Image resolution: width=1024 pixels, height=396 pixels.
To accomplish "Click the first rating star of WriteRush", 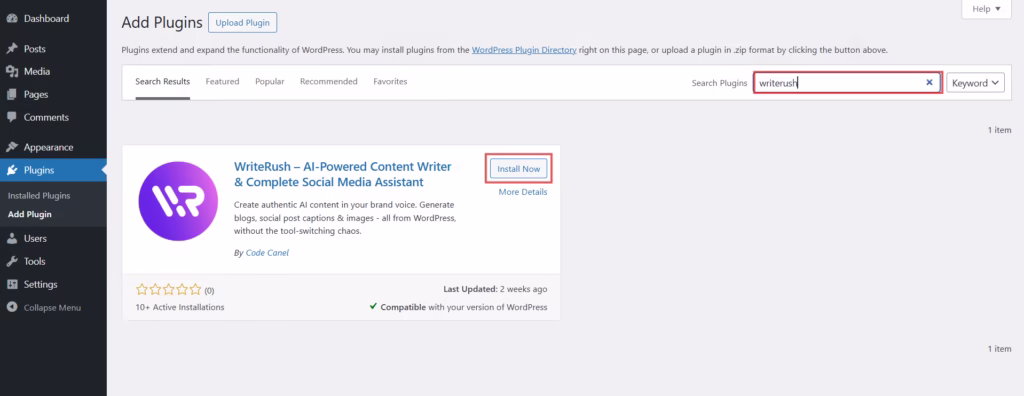I will (x=141, y=289).
